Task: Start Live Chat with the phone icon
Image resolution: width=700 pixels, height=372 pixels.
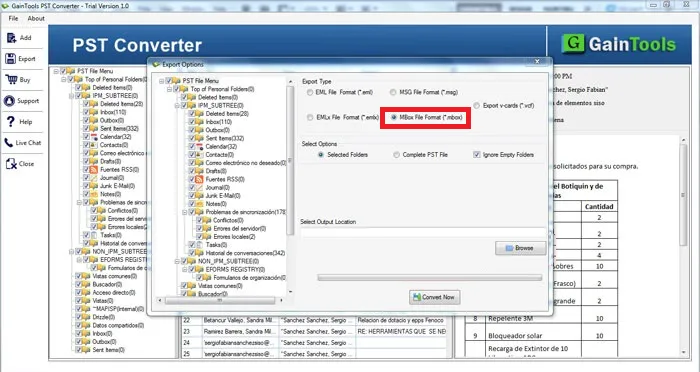Action: click(x=8, y=143)
